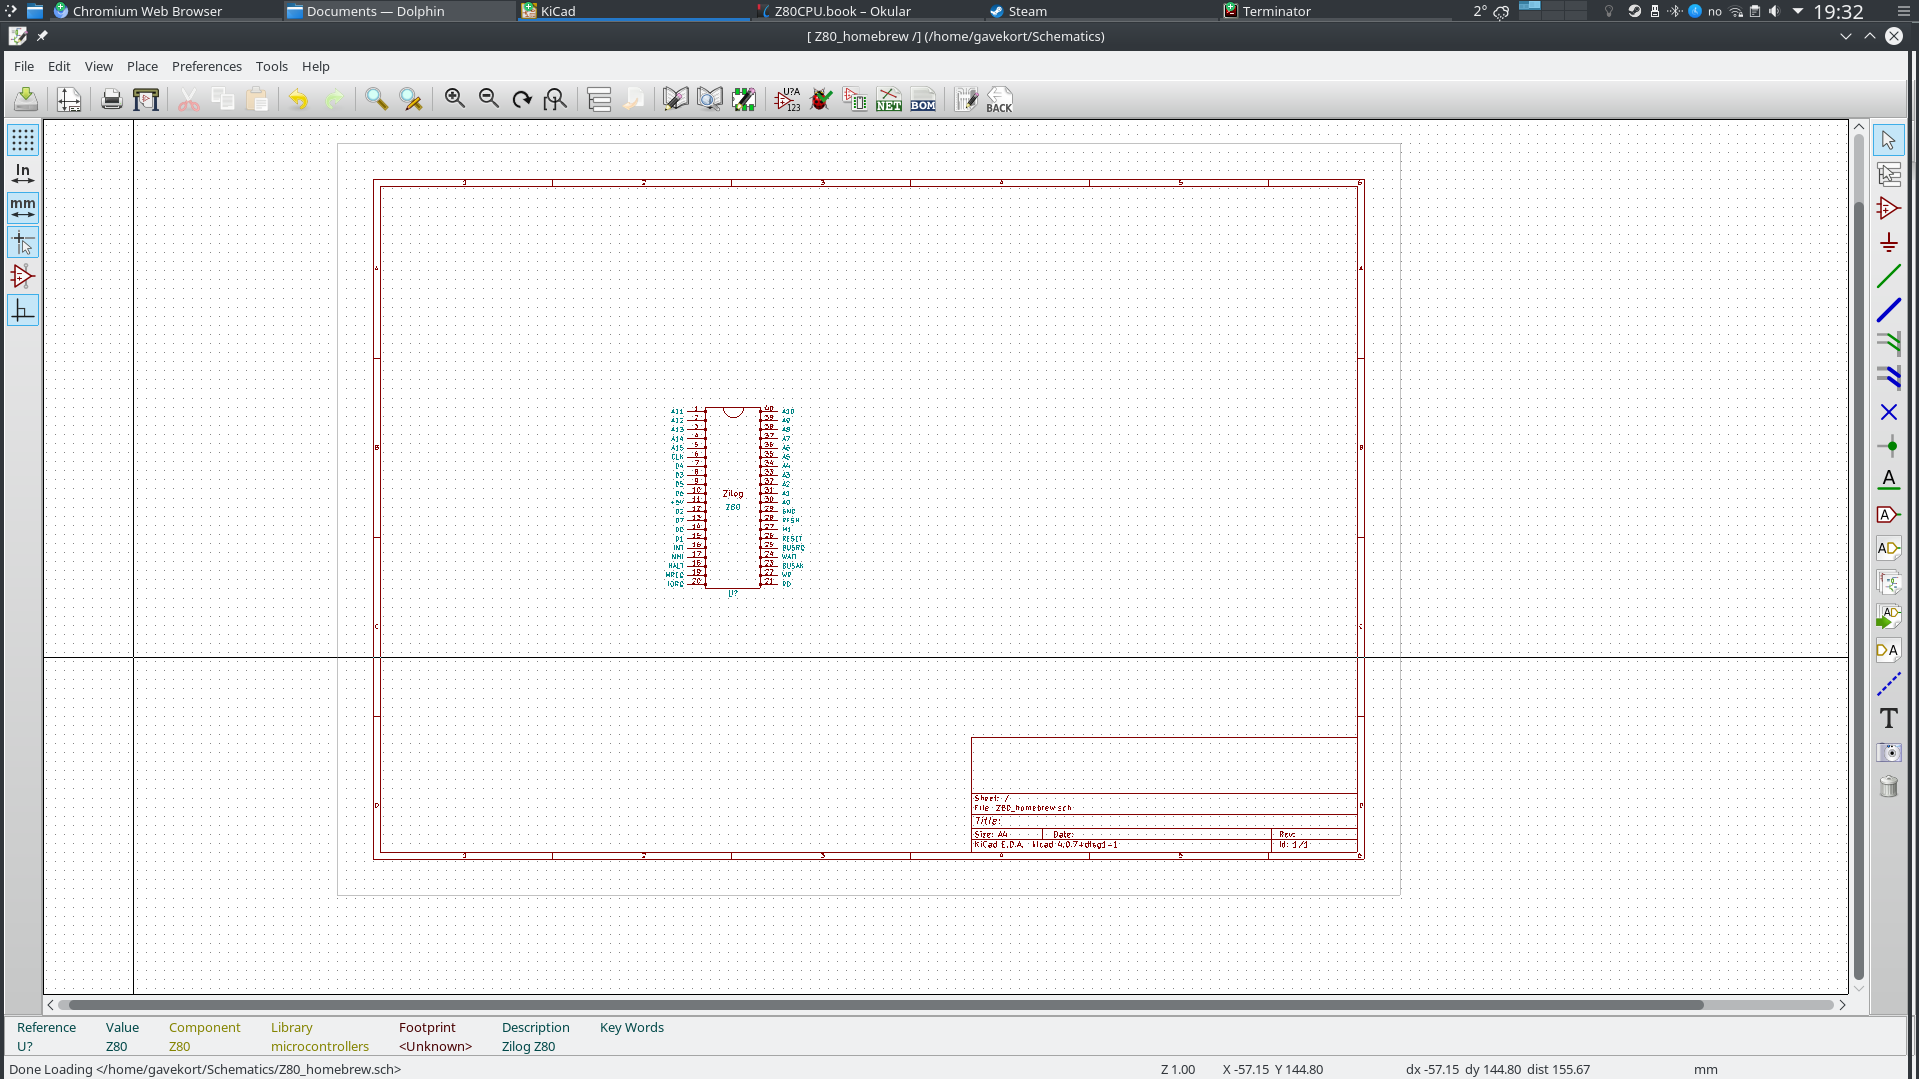Fit schematic sheet to screen
The width and height of the screenshot is (1919, 1079).
[555, 99]
